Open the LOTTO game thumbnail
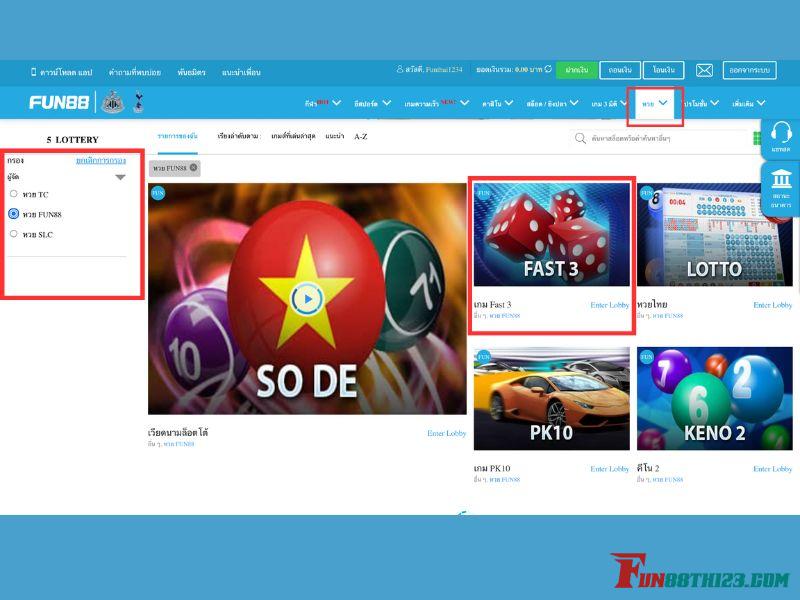The height and width of the screenshot is (600, 800). [x=714, y=235]
